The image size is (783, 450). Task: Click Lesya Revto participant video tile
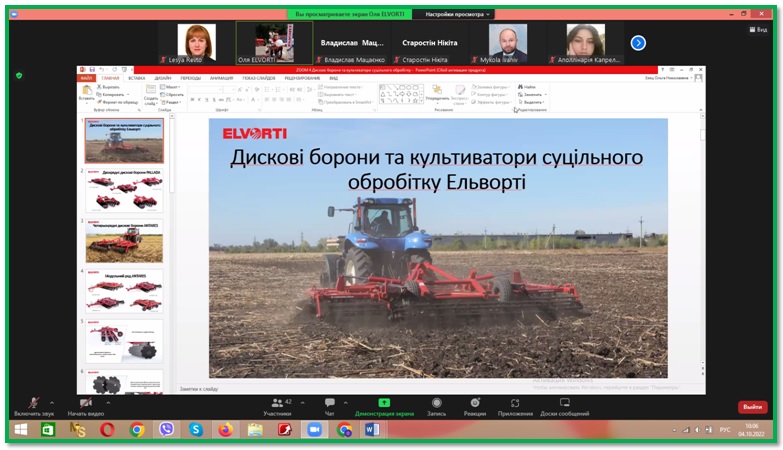tap(197, 43)
